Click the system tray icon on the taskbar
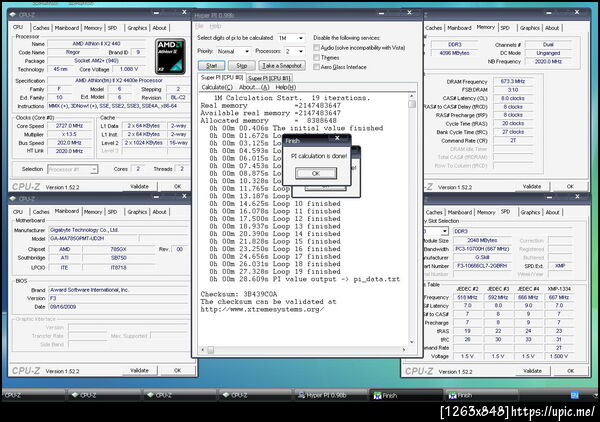 tap(574, 395)
